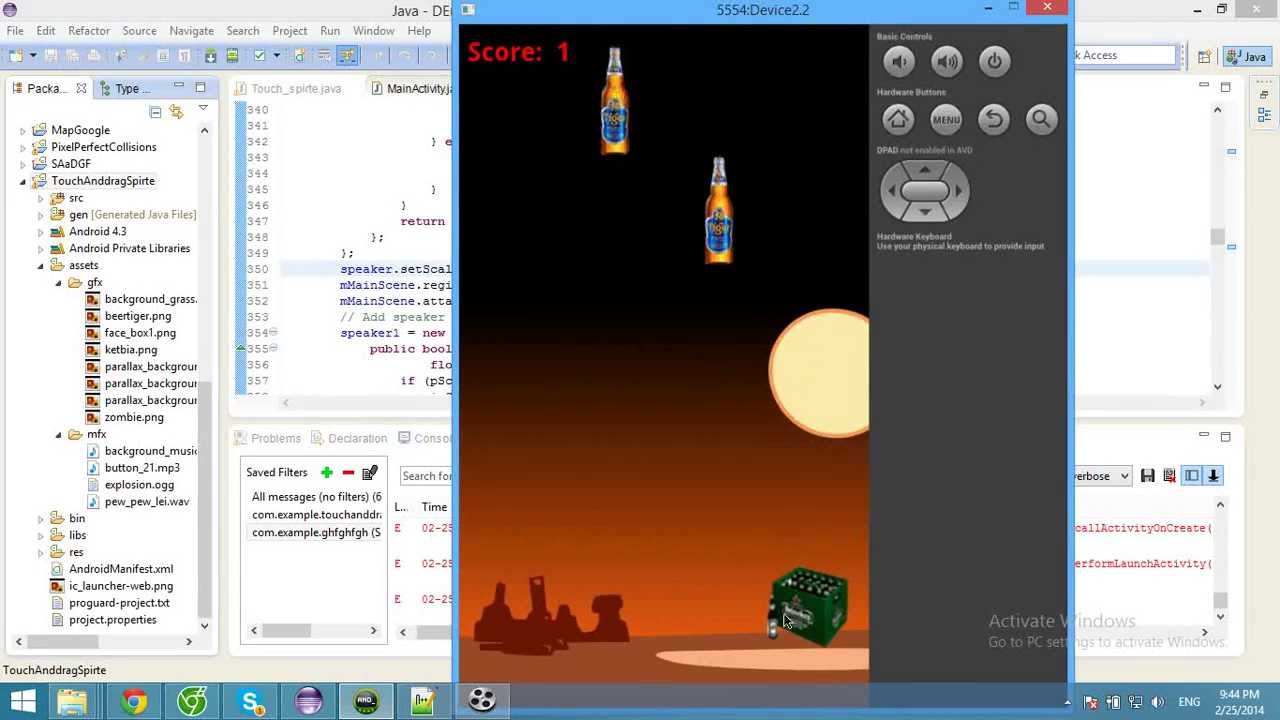This screenshot has width=1280, height=720.
Task: Open Skype from the taskbar
Action: 250,701
